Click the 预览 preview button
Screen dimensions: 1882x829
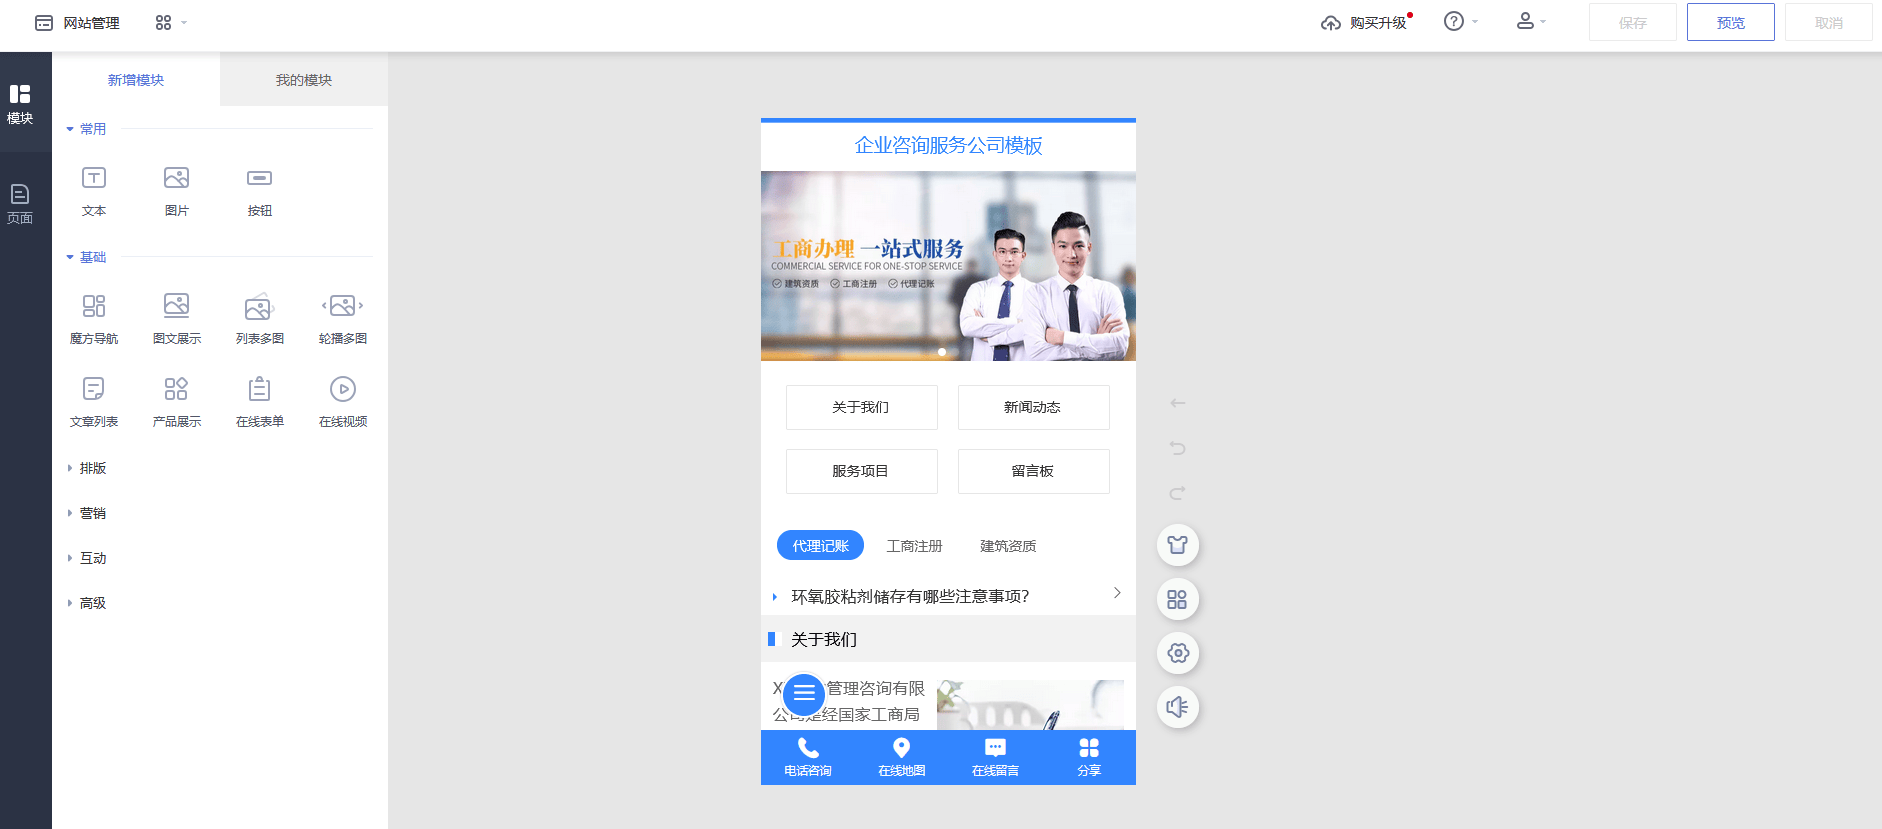[x=1730, y=22]
